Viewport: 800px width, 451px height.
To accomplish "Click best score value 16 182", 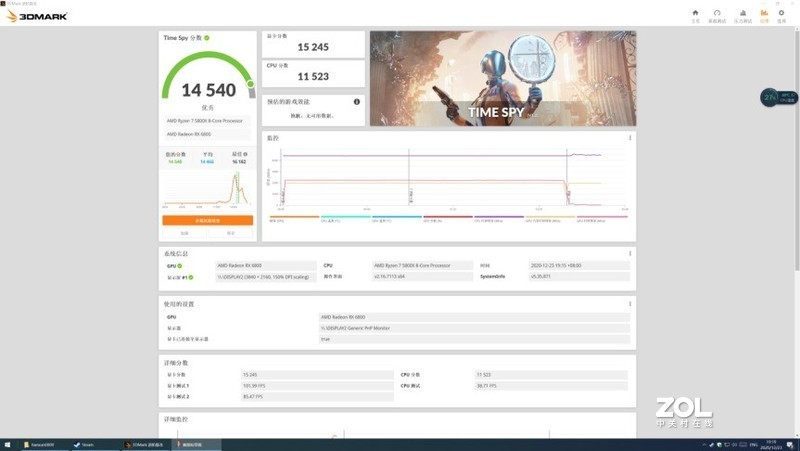I will [x=239, y=162].
